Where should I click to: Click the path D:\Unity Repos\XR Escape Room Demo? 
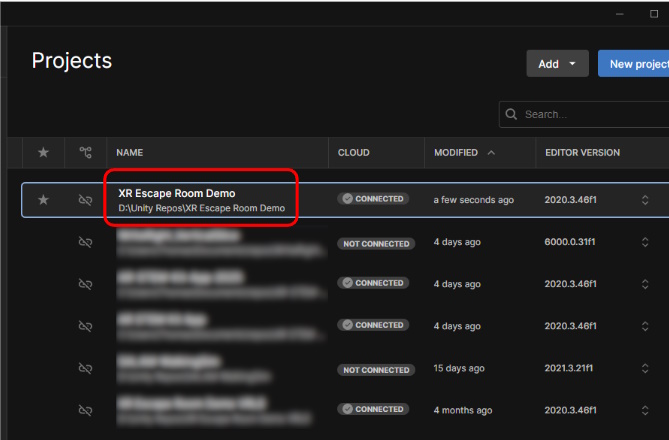pyautogui.click(x=201, y=208)
